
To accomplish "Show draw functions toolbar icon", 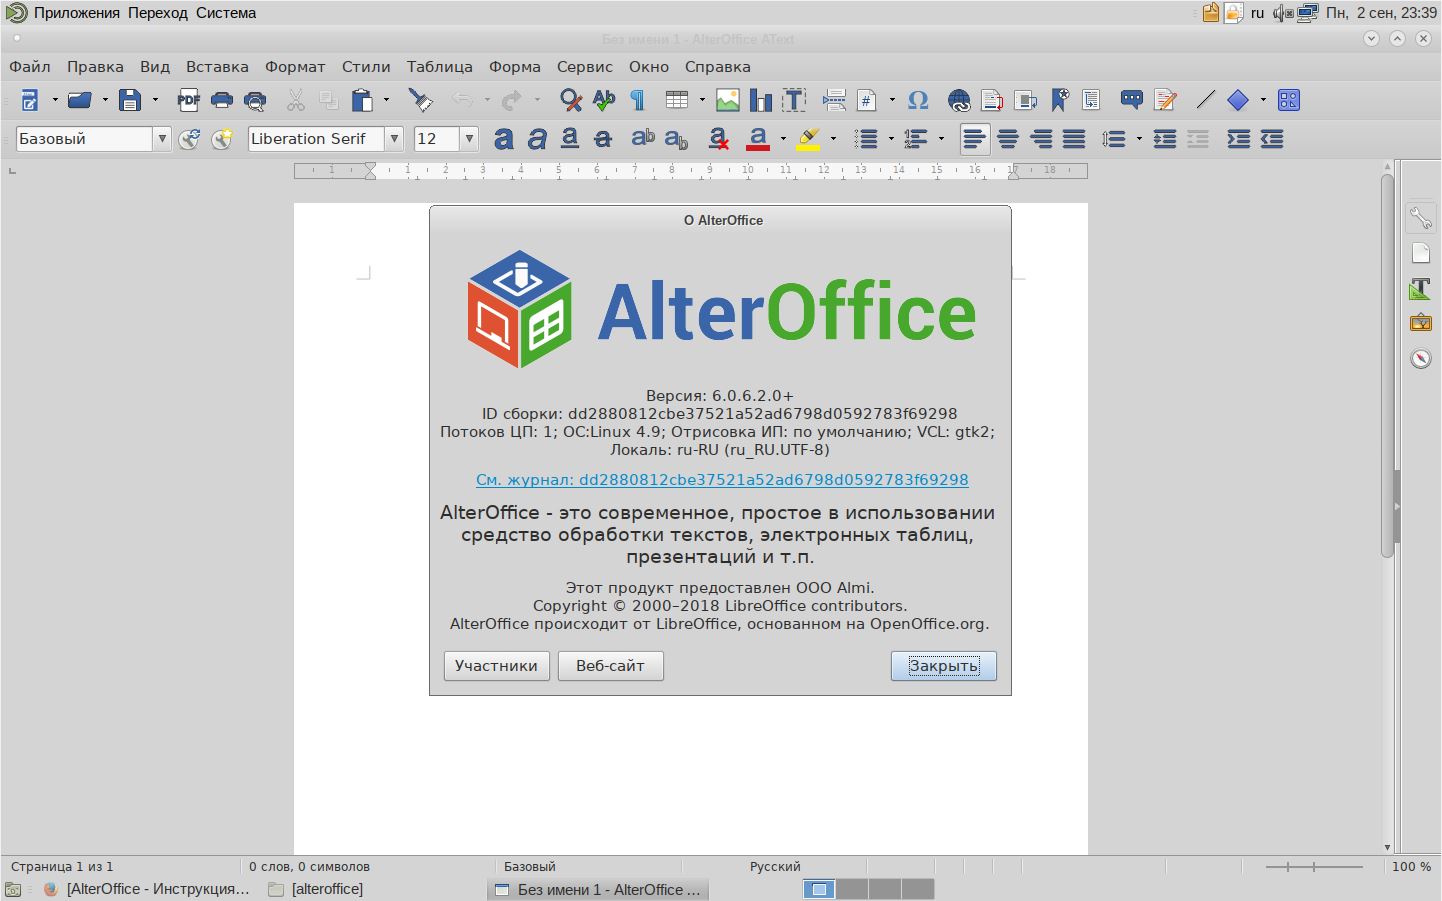I will [1289, 100].
